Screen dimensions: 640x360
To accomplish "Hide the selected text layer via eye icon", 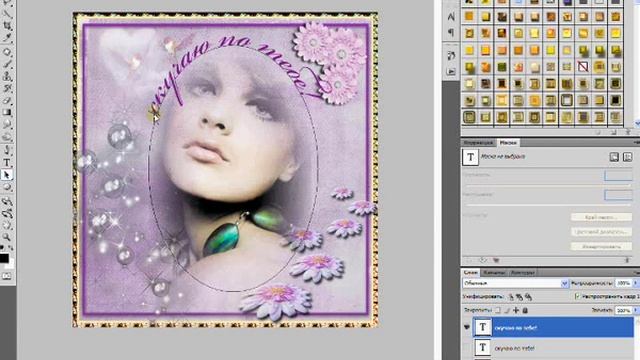I will click(x=467, y=327).
